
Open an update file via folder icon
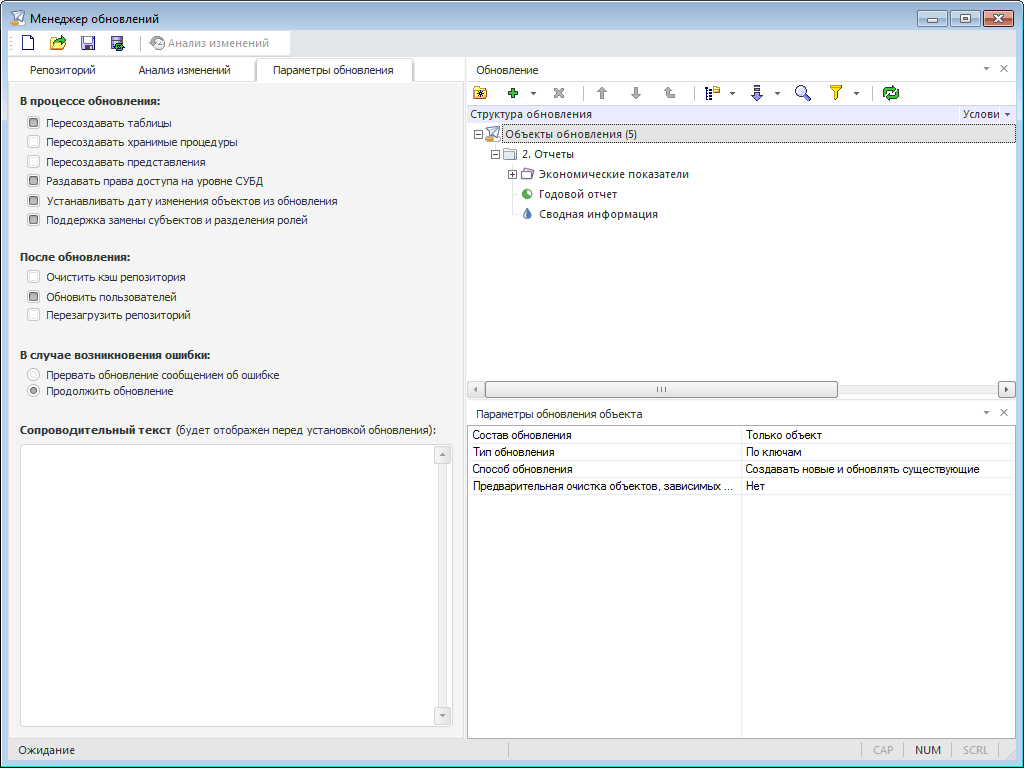coord(58,43)
